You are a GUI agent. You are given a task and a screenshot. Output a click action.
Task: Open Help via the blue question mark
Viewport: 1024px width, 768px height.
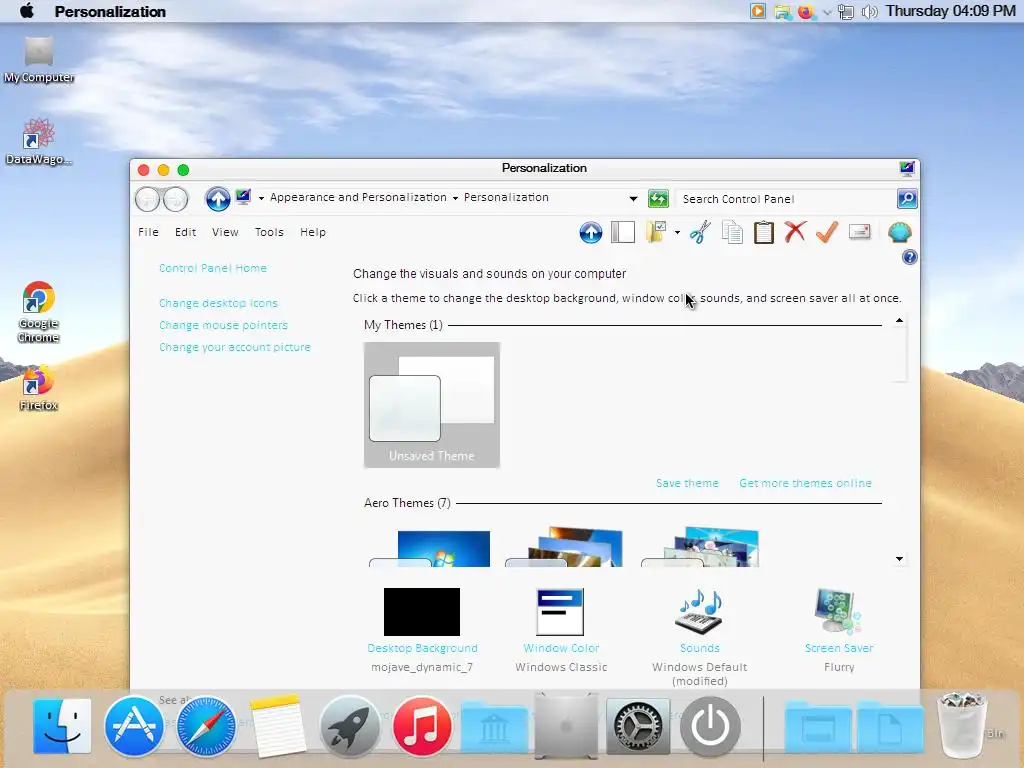pos(909,257)
